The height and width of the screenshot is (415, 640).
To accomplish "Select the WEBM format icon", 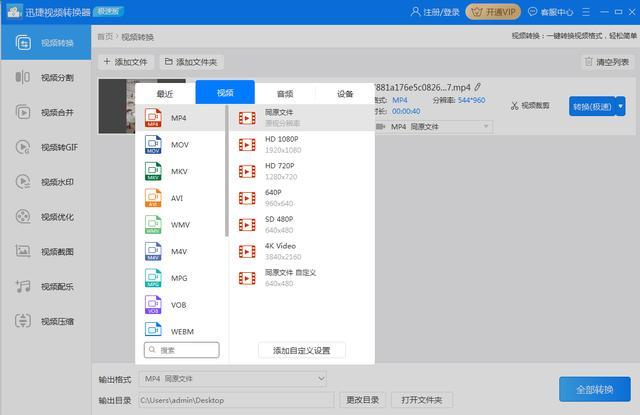I will pyautogui.click(x=153, y=330).
